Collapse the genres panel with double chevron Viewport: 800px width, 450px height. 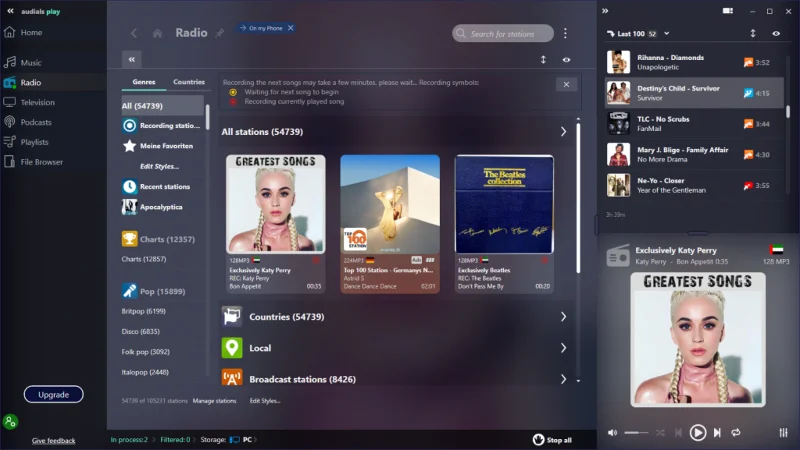tap(132, 60)
